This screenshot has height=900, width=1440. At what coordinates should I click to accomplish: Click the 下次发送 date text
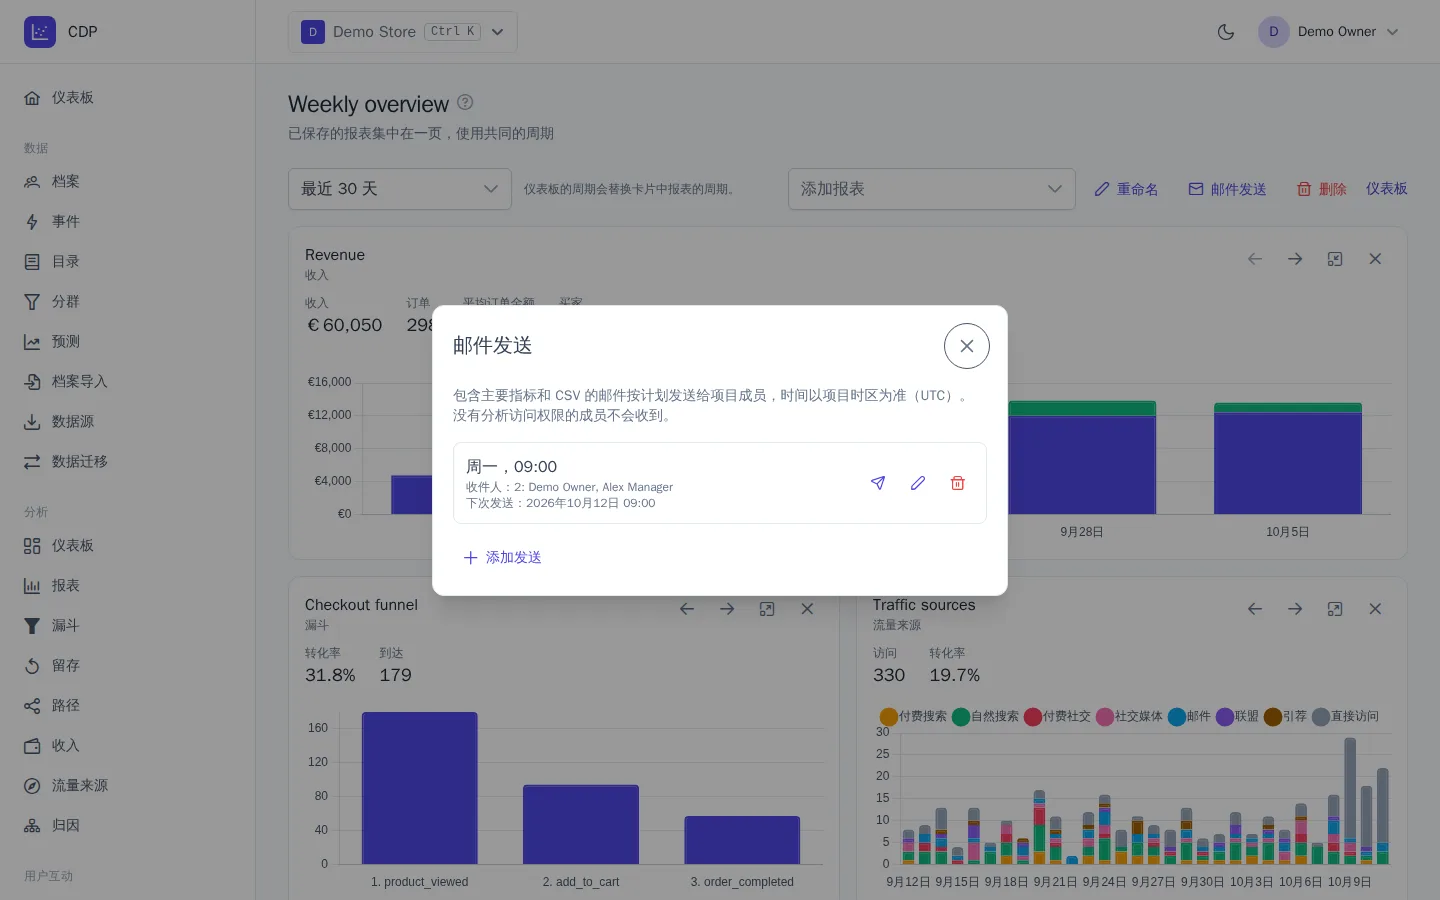pyautogui.click(x=561, y=503)
